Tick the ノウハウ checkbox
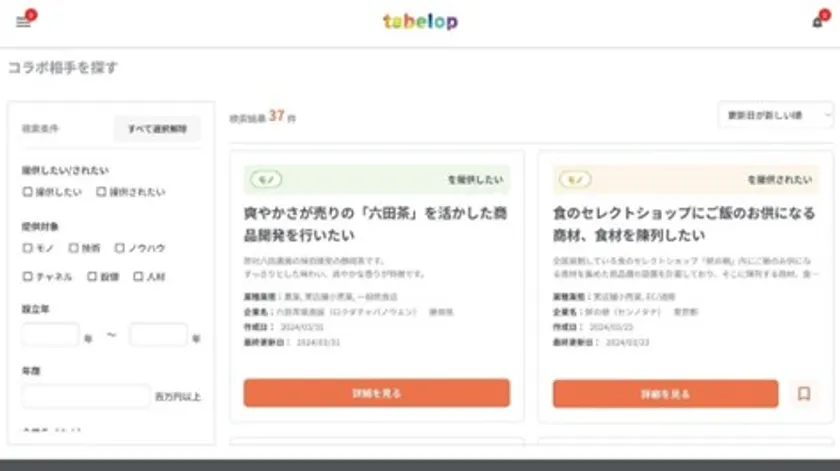The image size is (840, 471). 120,248
